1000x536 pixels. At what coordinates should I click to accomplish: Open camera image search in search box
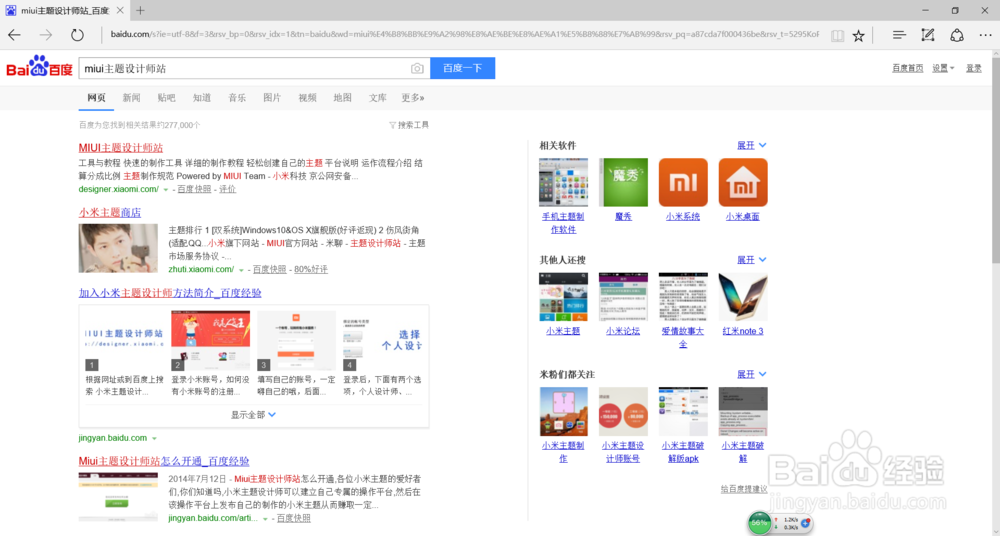click(417, 68)
